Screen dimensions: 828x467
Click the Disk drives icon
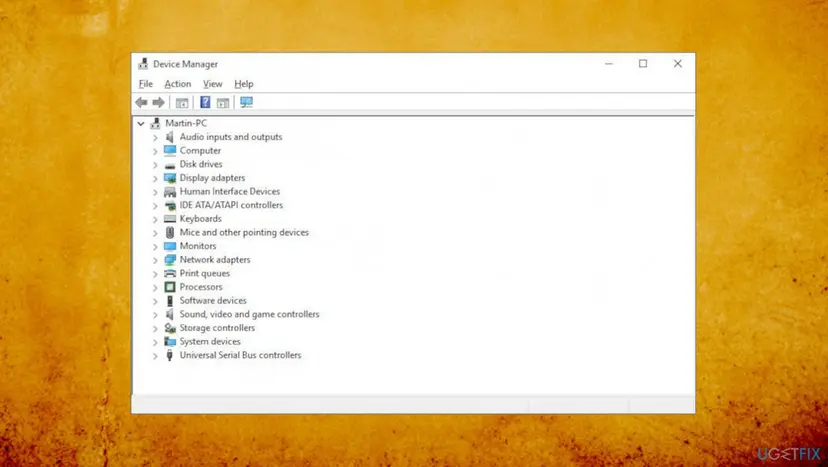tap(170, 165)
